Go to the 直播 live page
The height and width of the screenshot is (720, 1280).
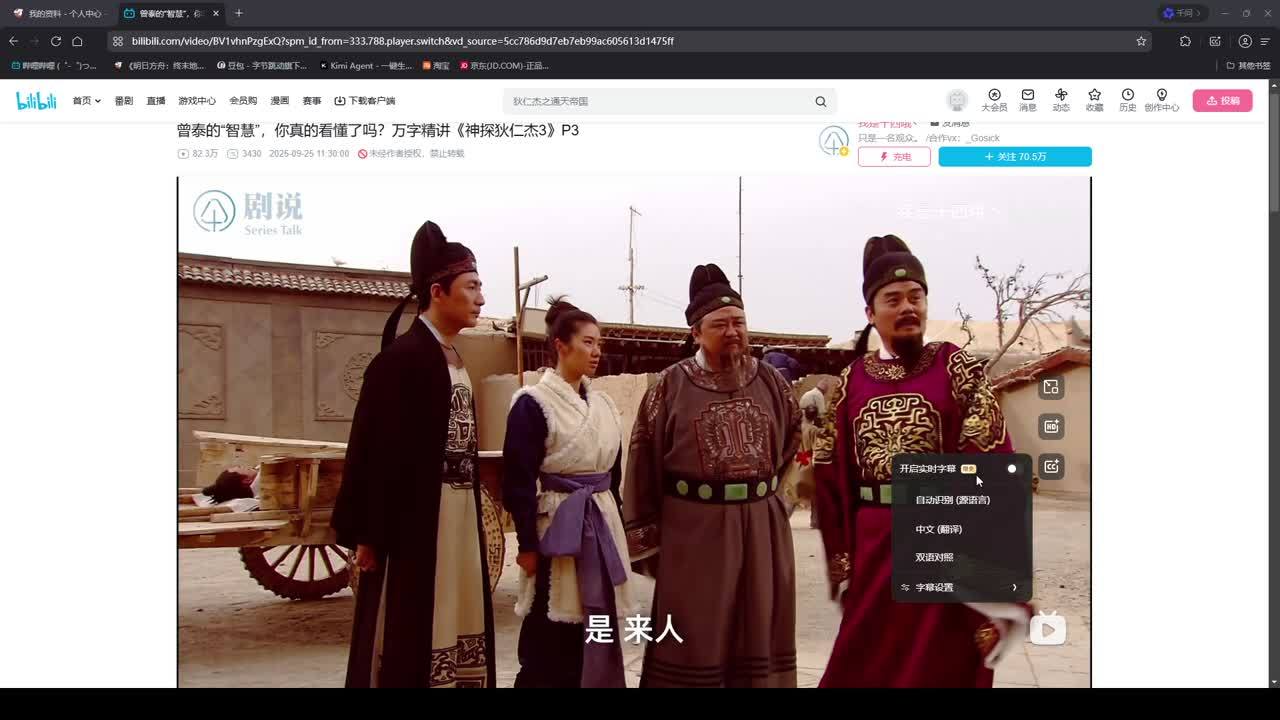(156, 101)
